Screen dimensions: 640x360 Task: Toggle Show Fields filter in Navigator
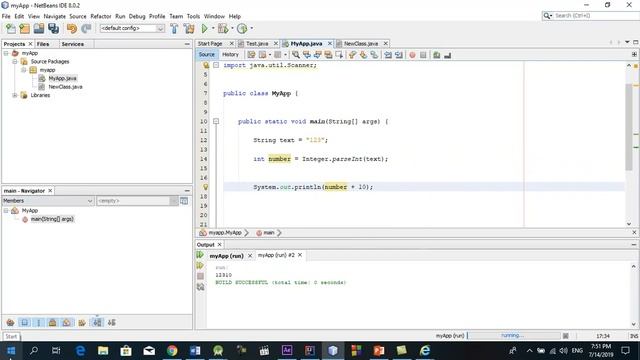pyautogui.click(x=24, y=322)
